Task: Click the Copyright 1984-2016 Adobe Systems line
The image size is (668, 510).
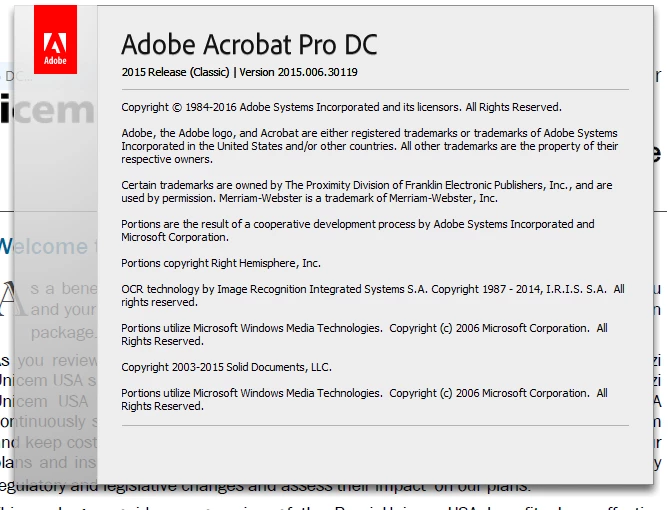Action: tap(341, 107)
